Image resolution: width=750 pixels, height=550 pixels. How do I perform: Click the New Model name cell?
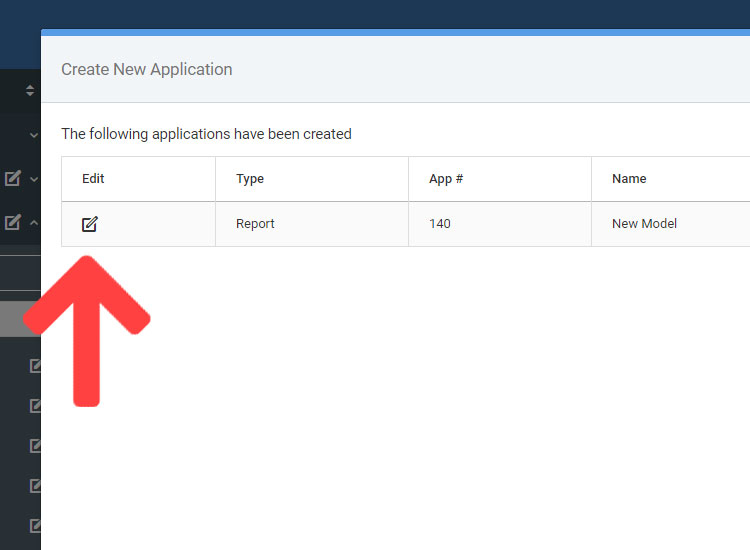click(671, 224)
